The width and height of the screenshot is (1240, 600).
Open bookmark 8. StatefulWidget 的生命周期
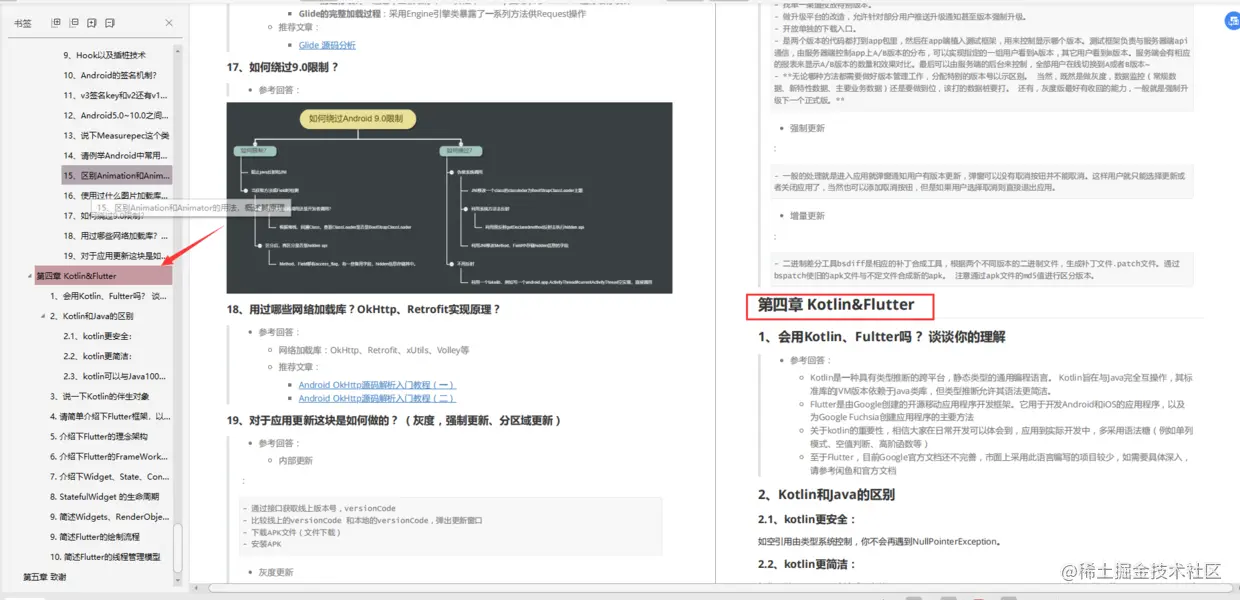[104, 496]
